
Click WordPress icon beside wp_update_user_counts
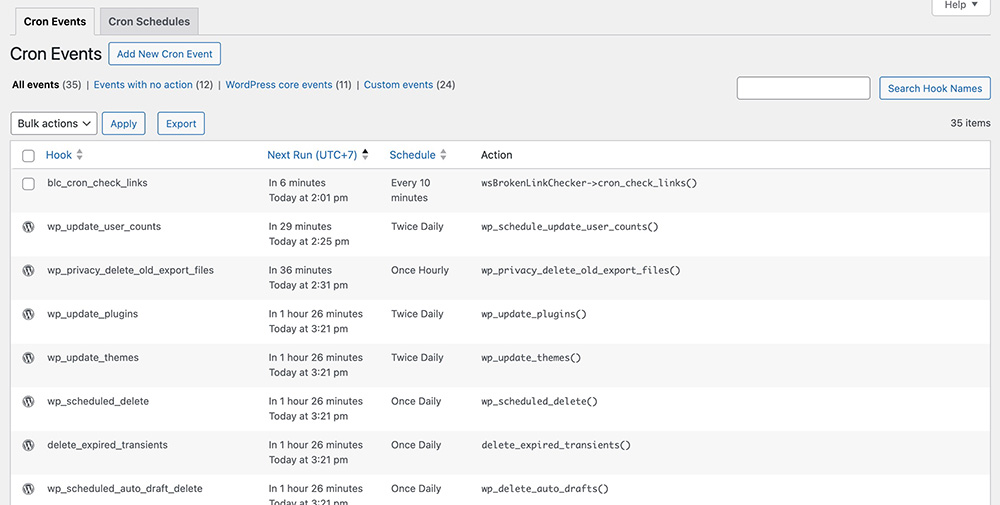28,226
